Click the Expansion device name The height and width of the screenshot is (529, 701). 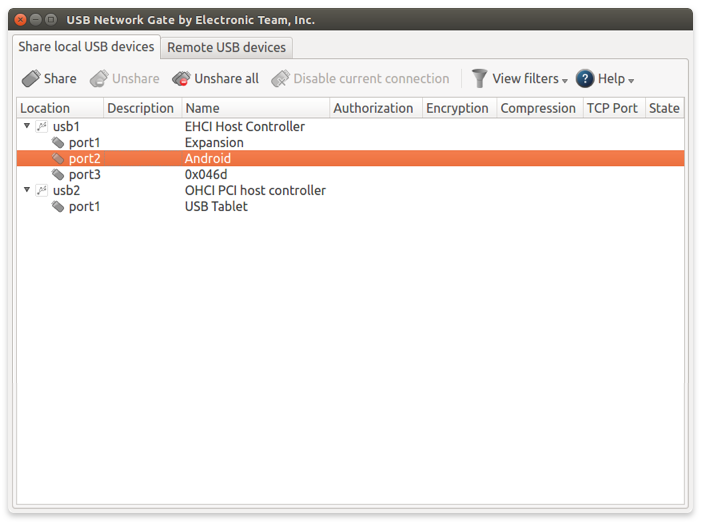214,143
